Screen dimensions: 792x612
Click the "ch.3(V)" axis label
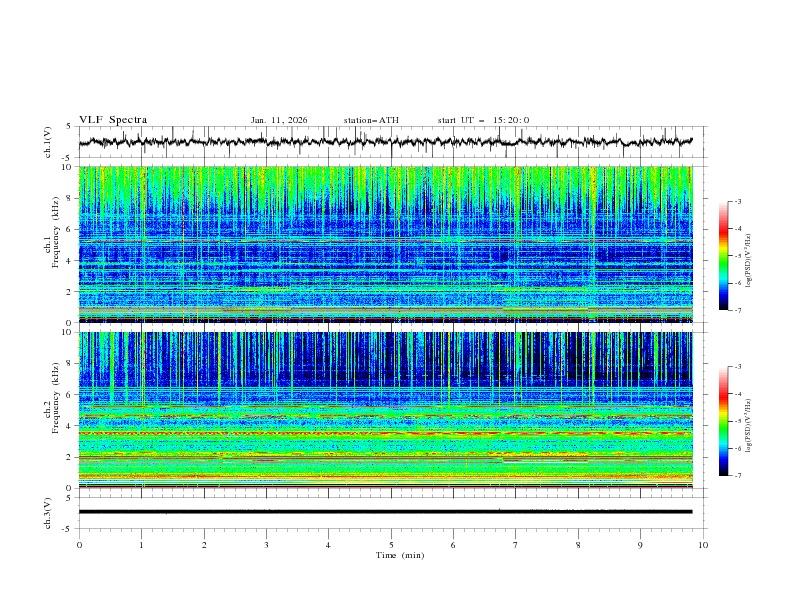pyautogui.click(x=48, y=513)
